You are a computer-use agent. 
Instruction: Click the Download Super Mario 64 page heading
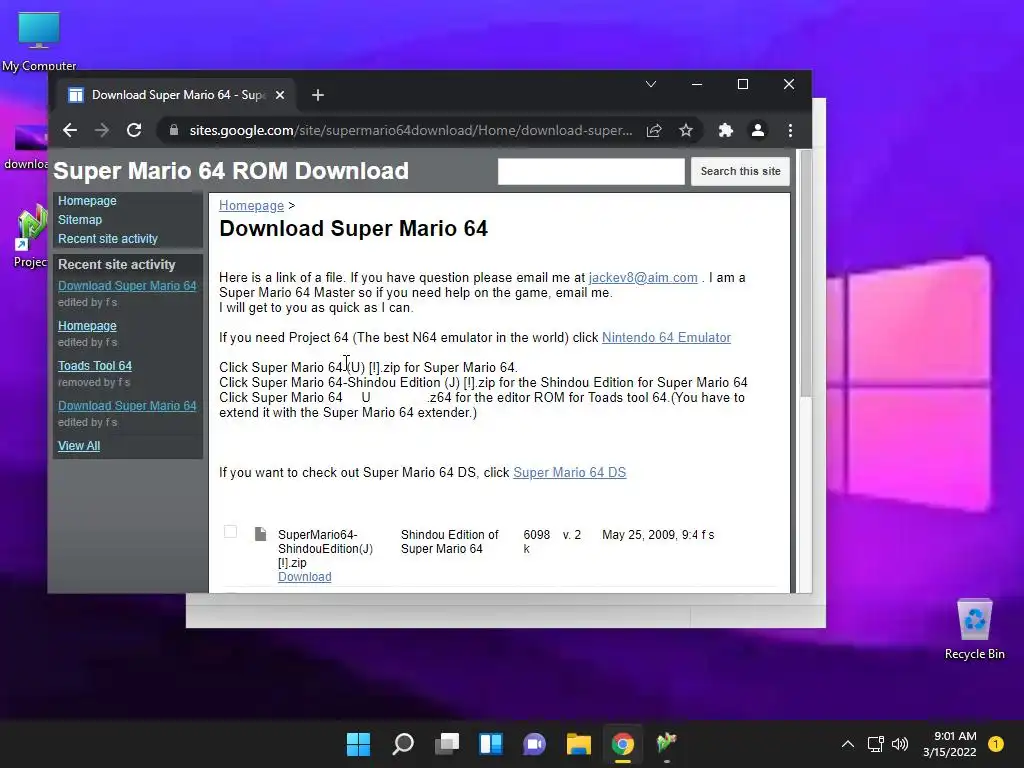click(353, 229)
